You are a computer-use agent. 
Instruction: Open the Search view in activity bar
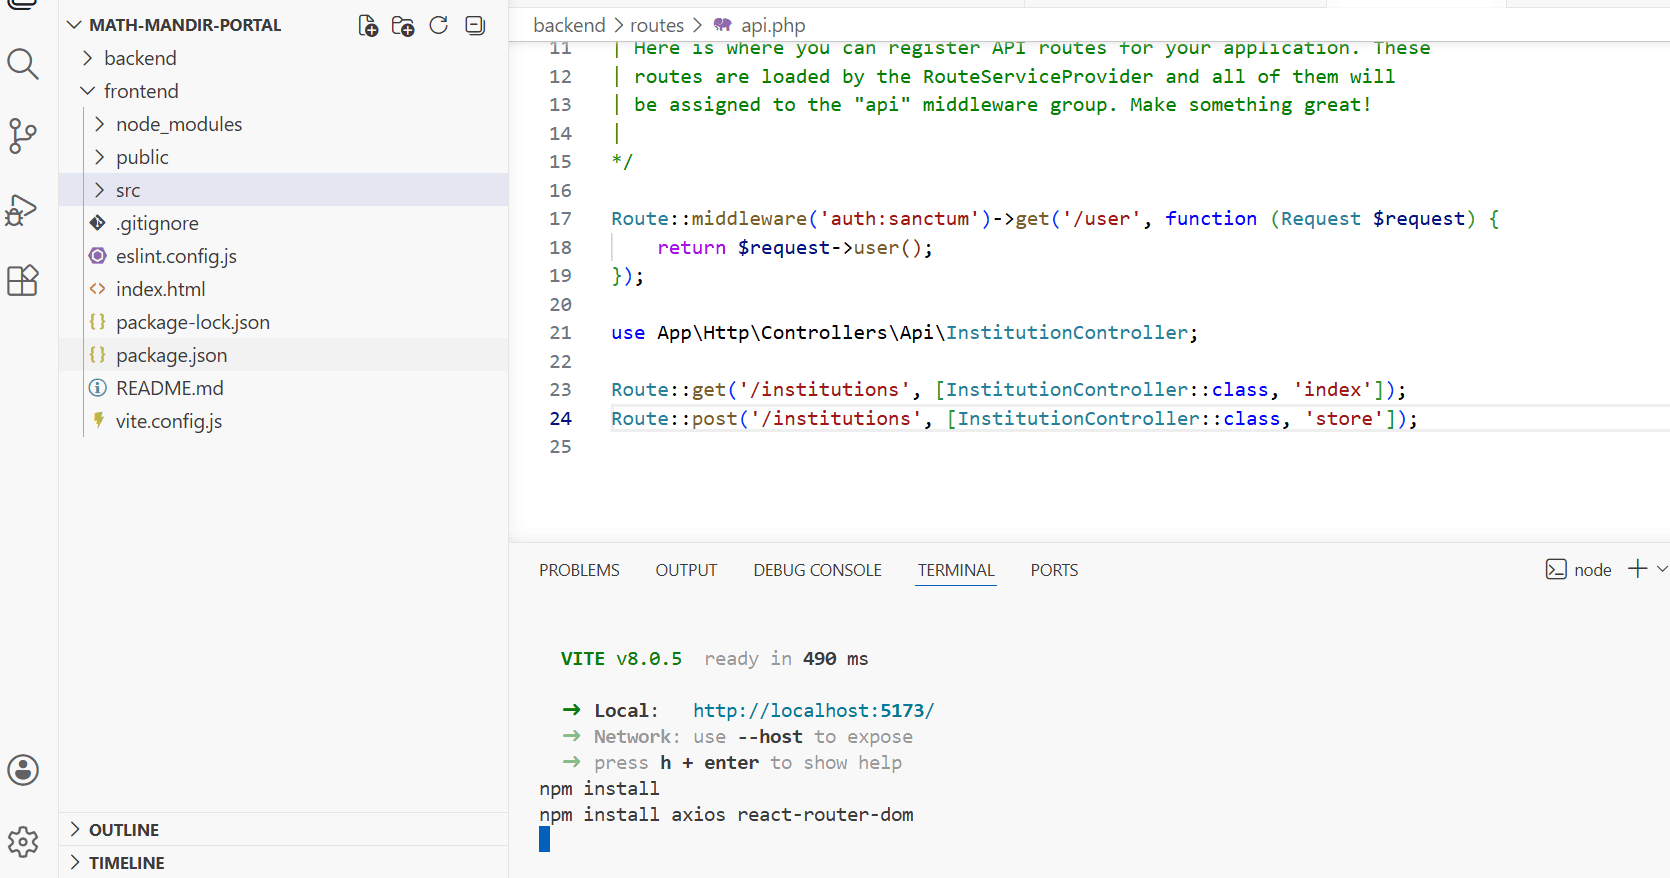tap(23, 64)
